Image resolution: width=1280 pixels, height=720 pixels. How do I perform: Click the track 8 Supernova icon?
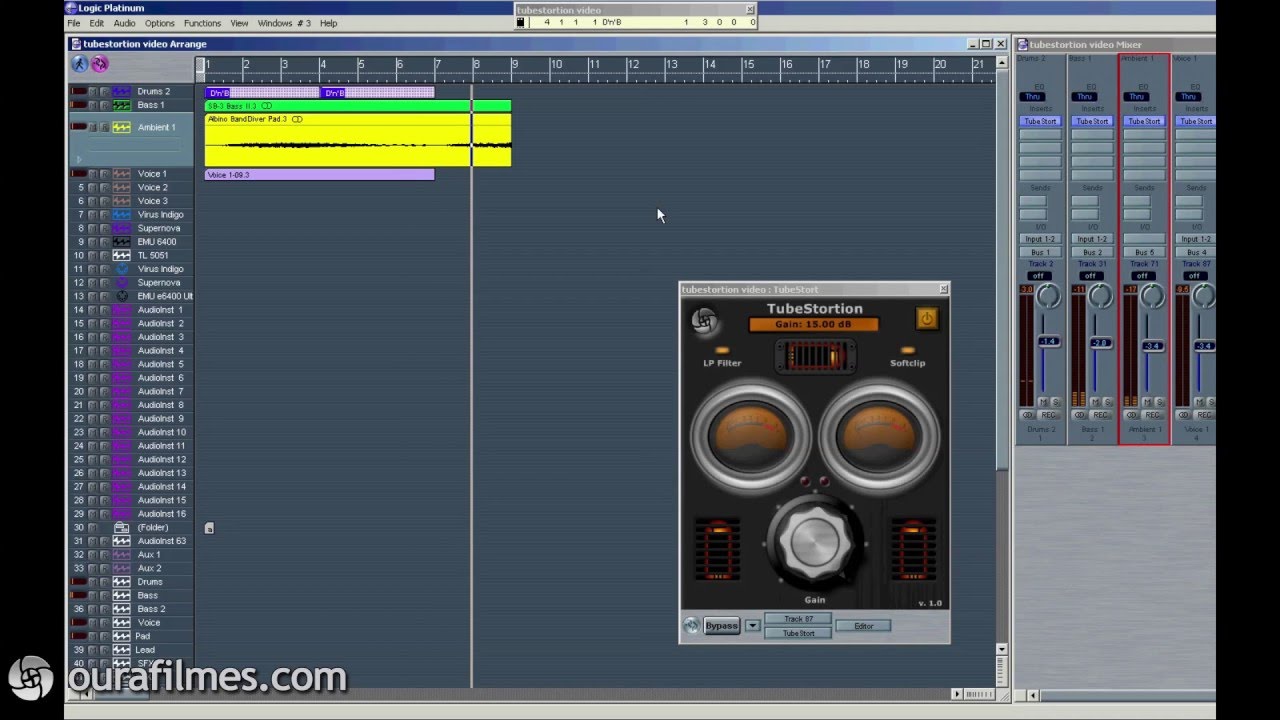[x=121, y=228]
